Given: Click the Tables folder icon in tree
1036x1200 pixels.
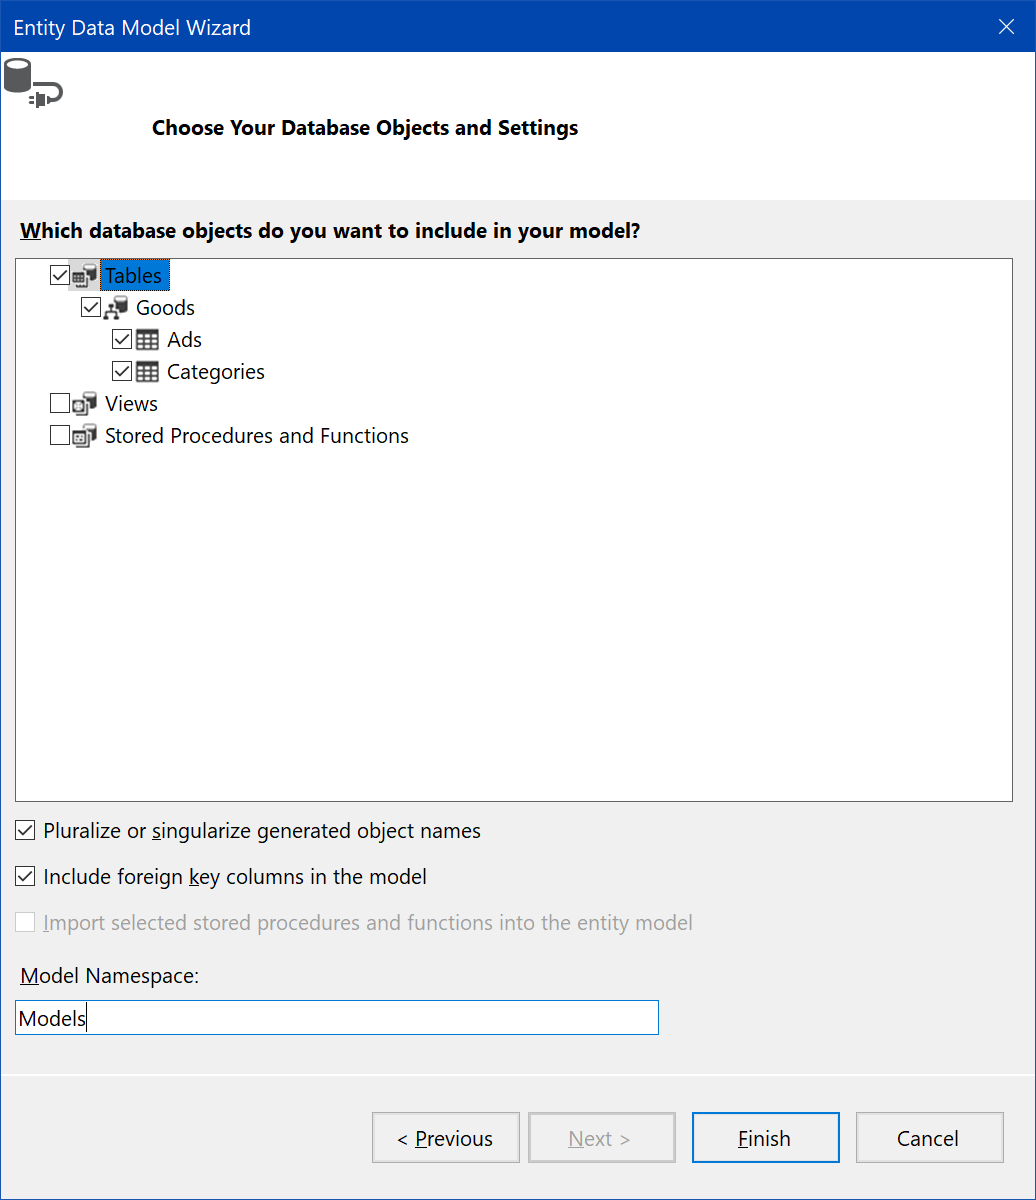Looking at the screenshot, I should (85, 276).
